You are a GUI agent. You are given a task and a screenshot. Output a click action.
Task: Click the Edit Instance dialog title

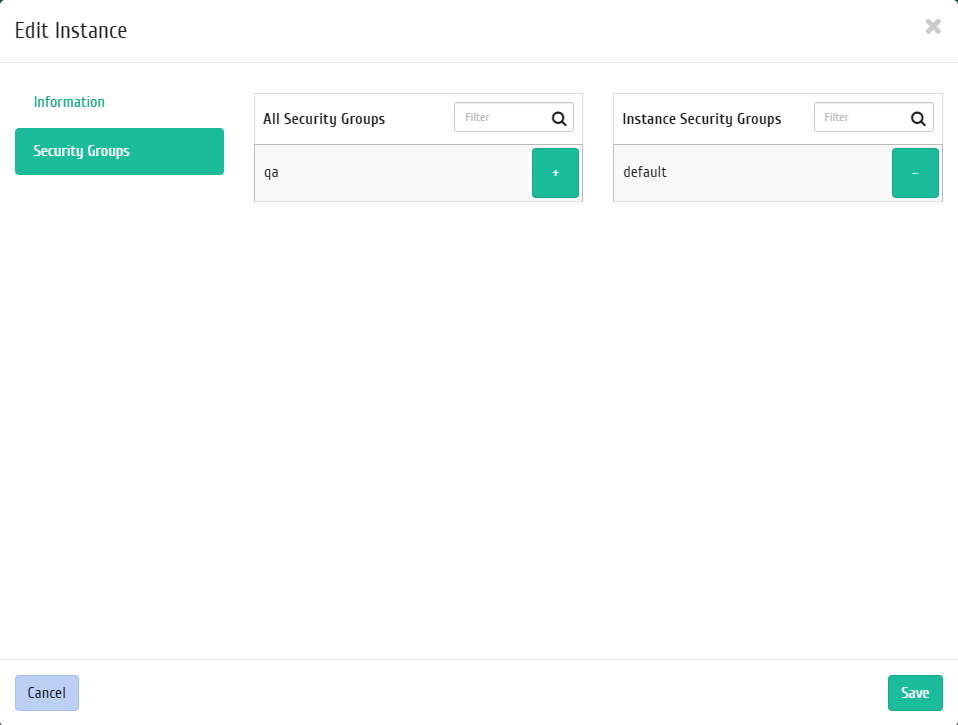pyautogui.click(x=71, y=31)
